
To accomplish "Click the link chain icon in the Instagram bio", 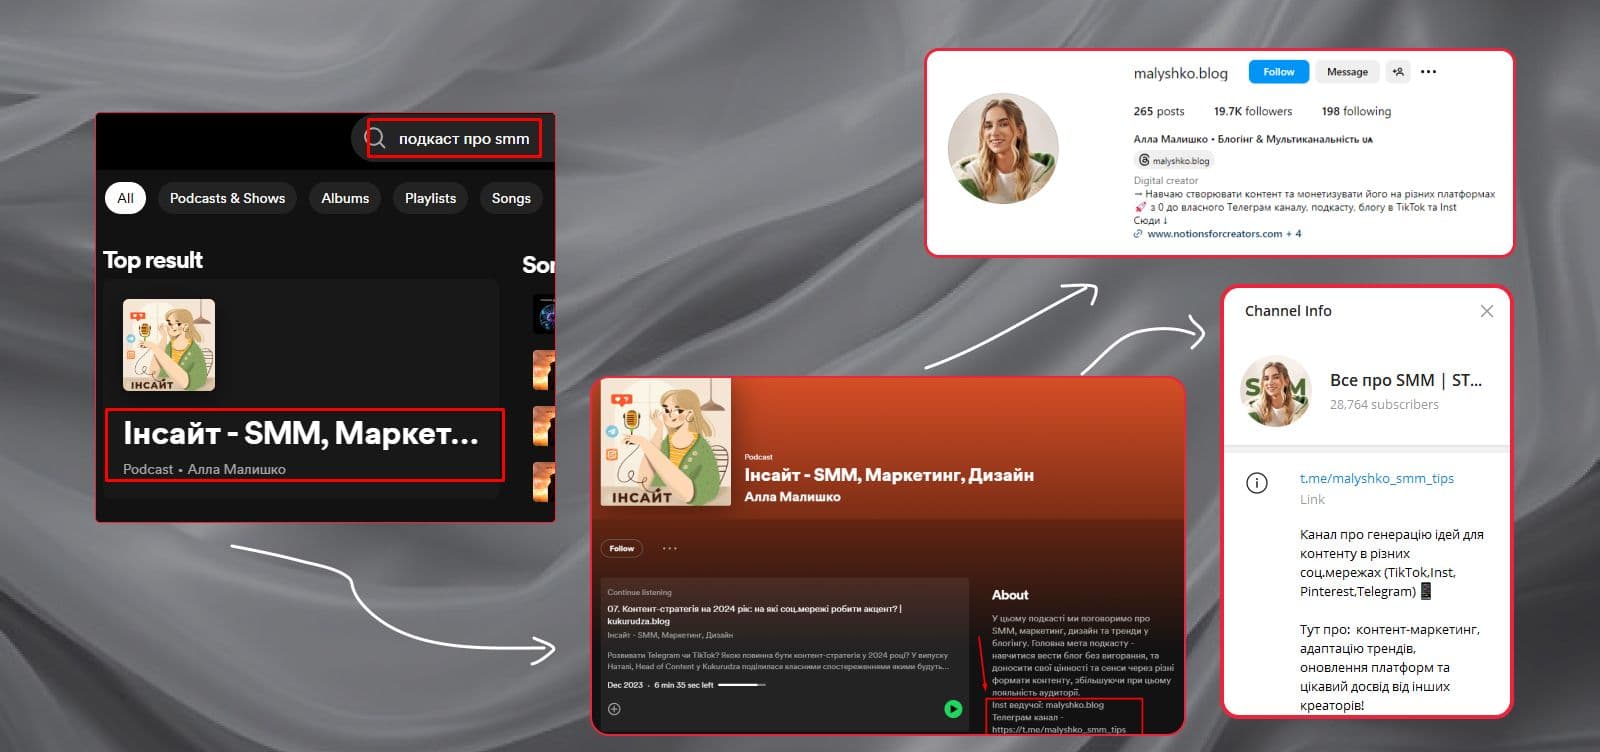I will tap(1138, 234).
